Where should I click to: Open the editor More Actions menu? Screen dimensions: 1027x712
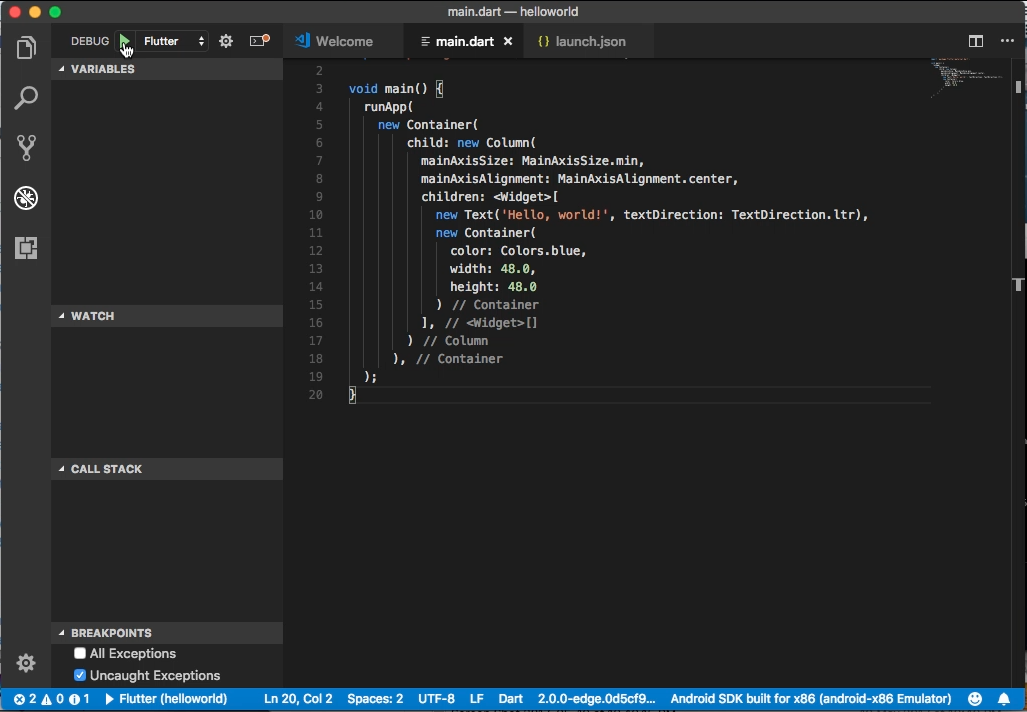click(x=1007, y=41)
